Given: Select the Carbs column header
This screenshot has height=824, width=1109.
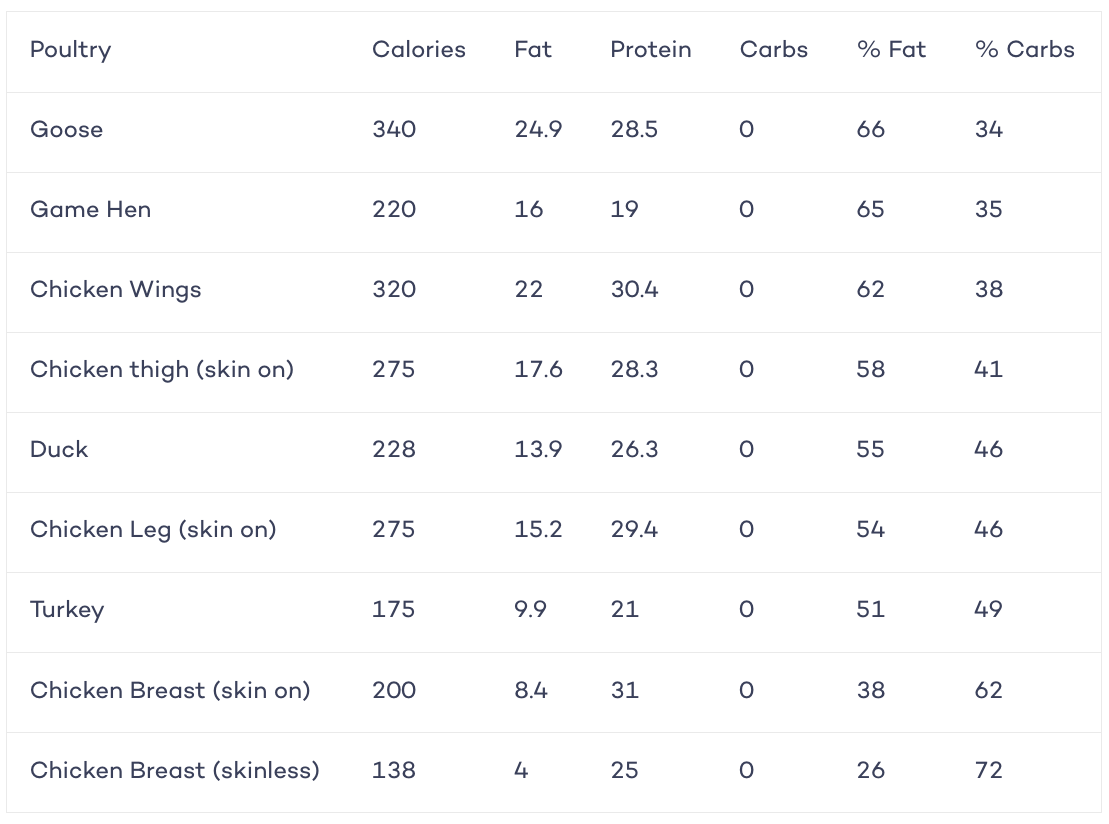Looking at the screenshot, I should click(x=774, y=50).
